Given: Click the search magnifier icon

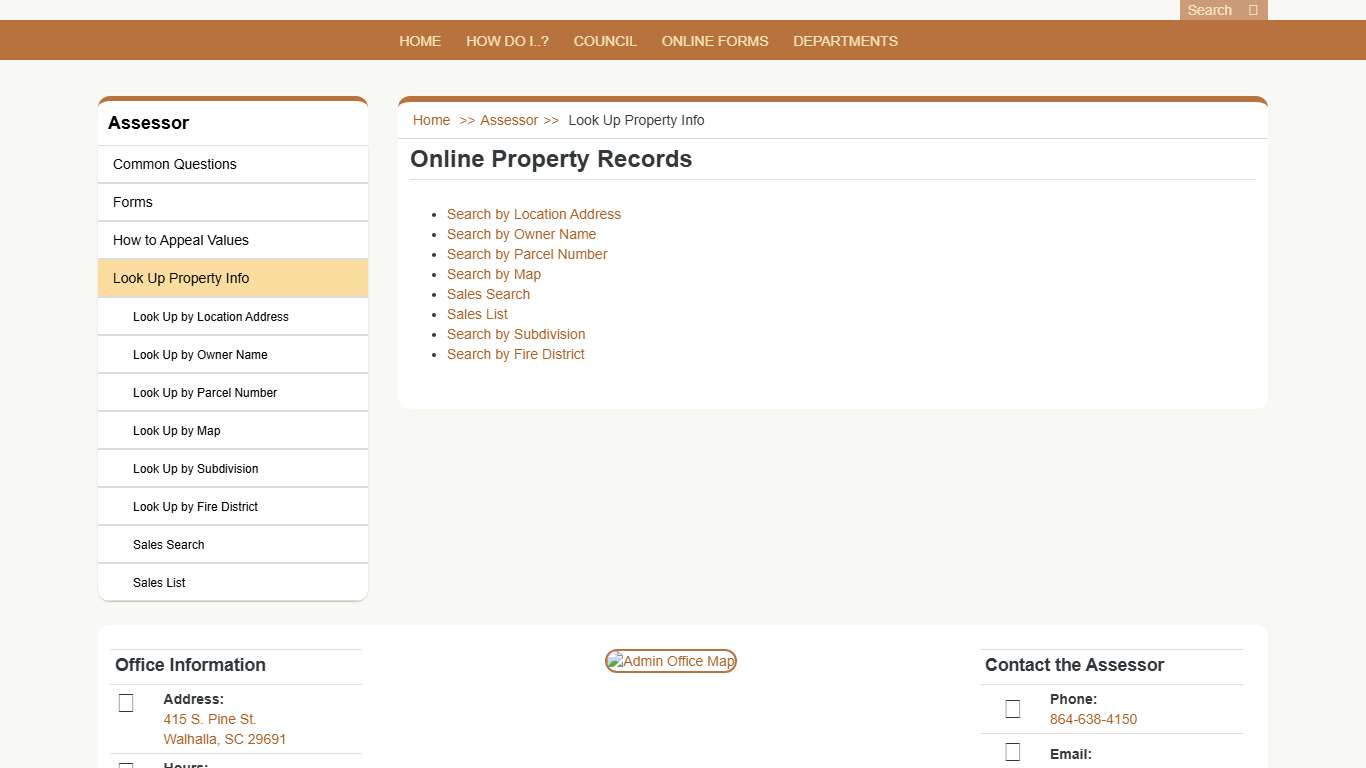Looking at the screenshot, I should coord(1251,10).
